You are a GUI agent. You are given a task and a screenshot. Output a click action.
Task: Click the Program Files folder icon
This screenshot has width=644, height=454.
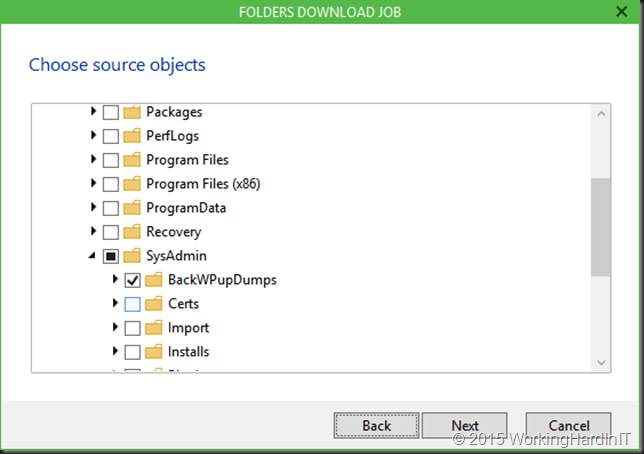[132, 160]
